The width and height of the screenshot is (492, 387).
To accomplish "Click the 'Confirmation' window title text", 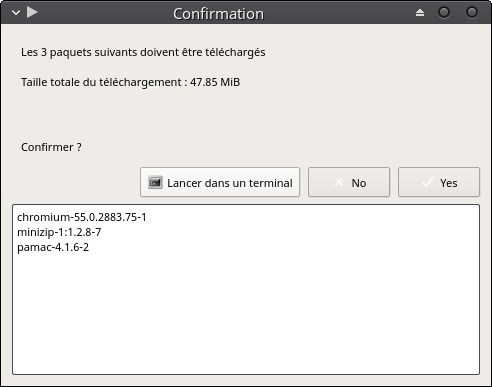I will click(218, 14).
